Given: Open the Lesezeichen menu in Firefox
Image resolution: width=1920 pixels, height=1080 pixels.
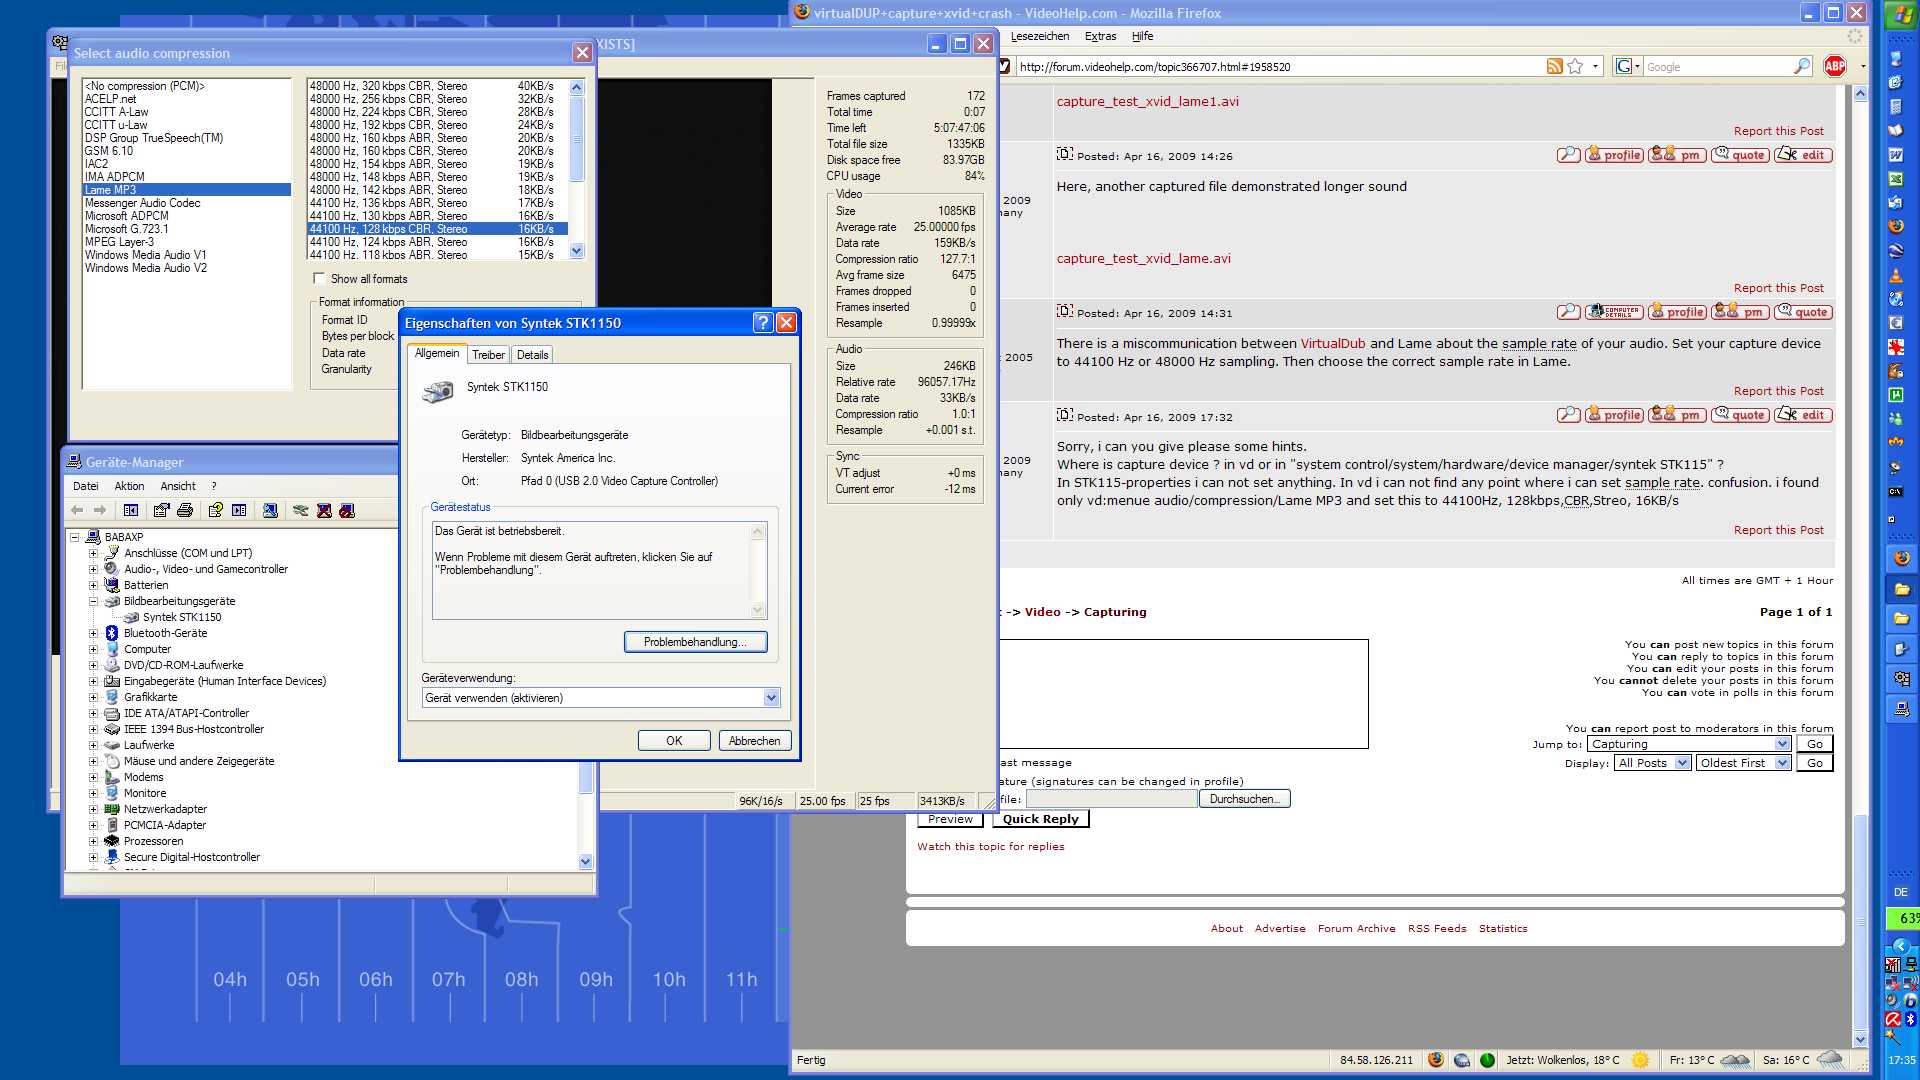Looking at the screenshot, I should [1040, 36].
